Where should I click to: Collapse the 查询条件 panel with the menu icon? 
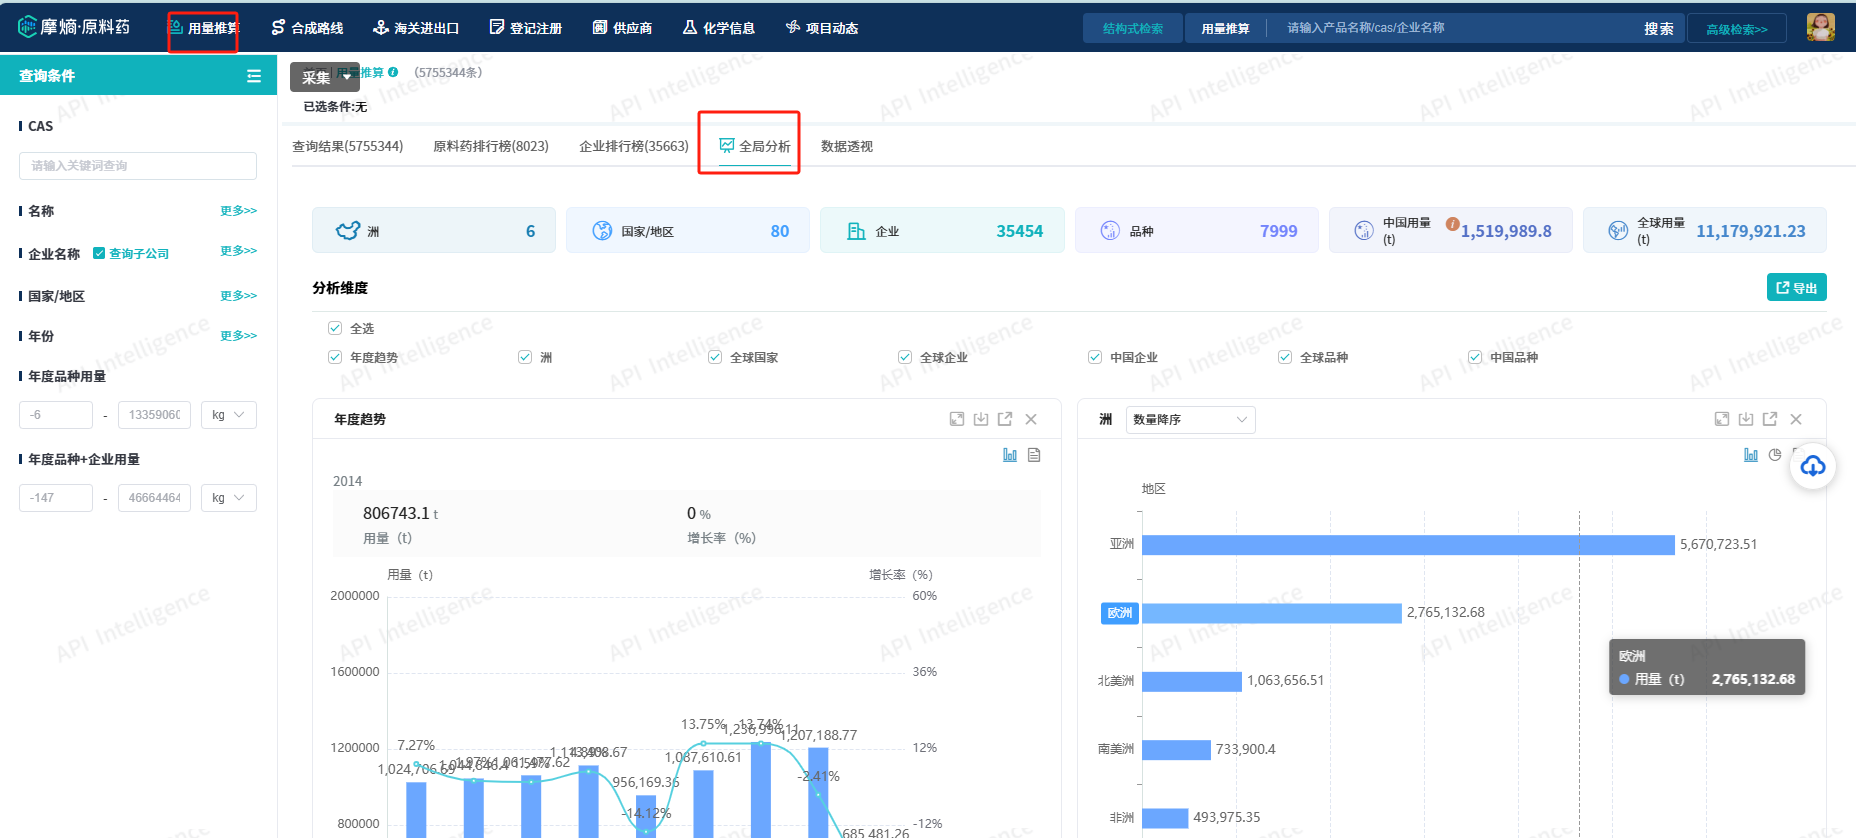click(254, 76)
